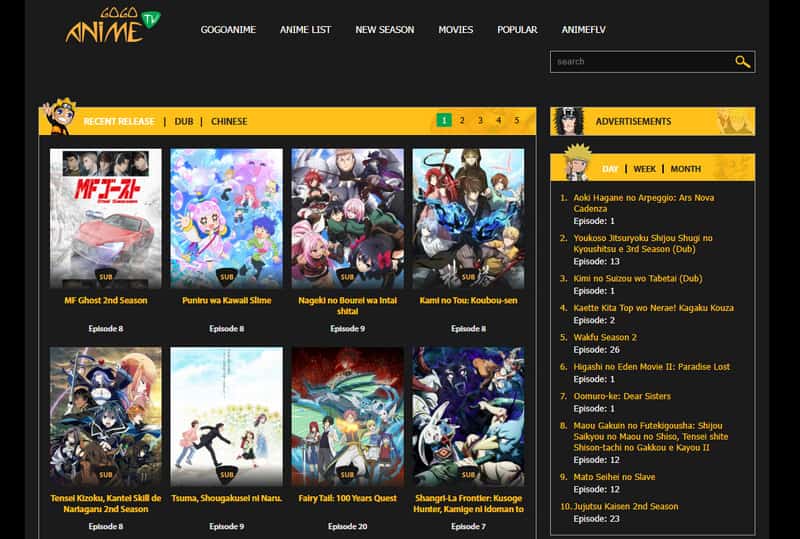Click the search magnifier icon

[x=742, y=62]
